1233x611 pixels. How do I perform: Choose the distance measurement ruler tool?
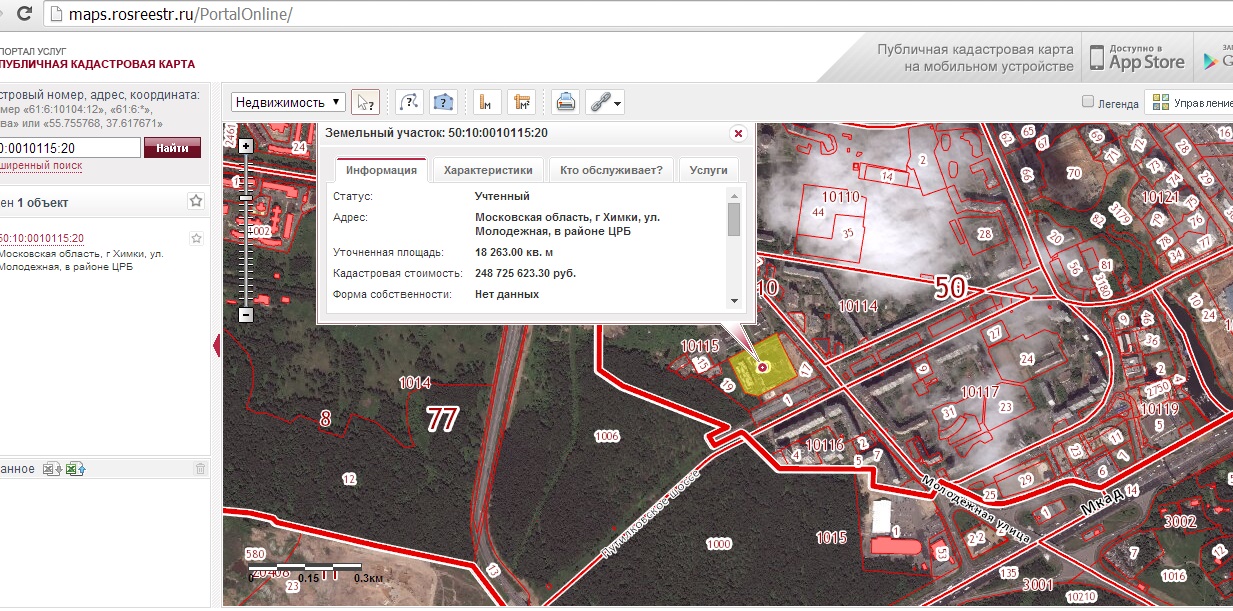coord(487,102)
